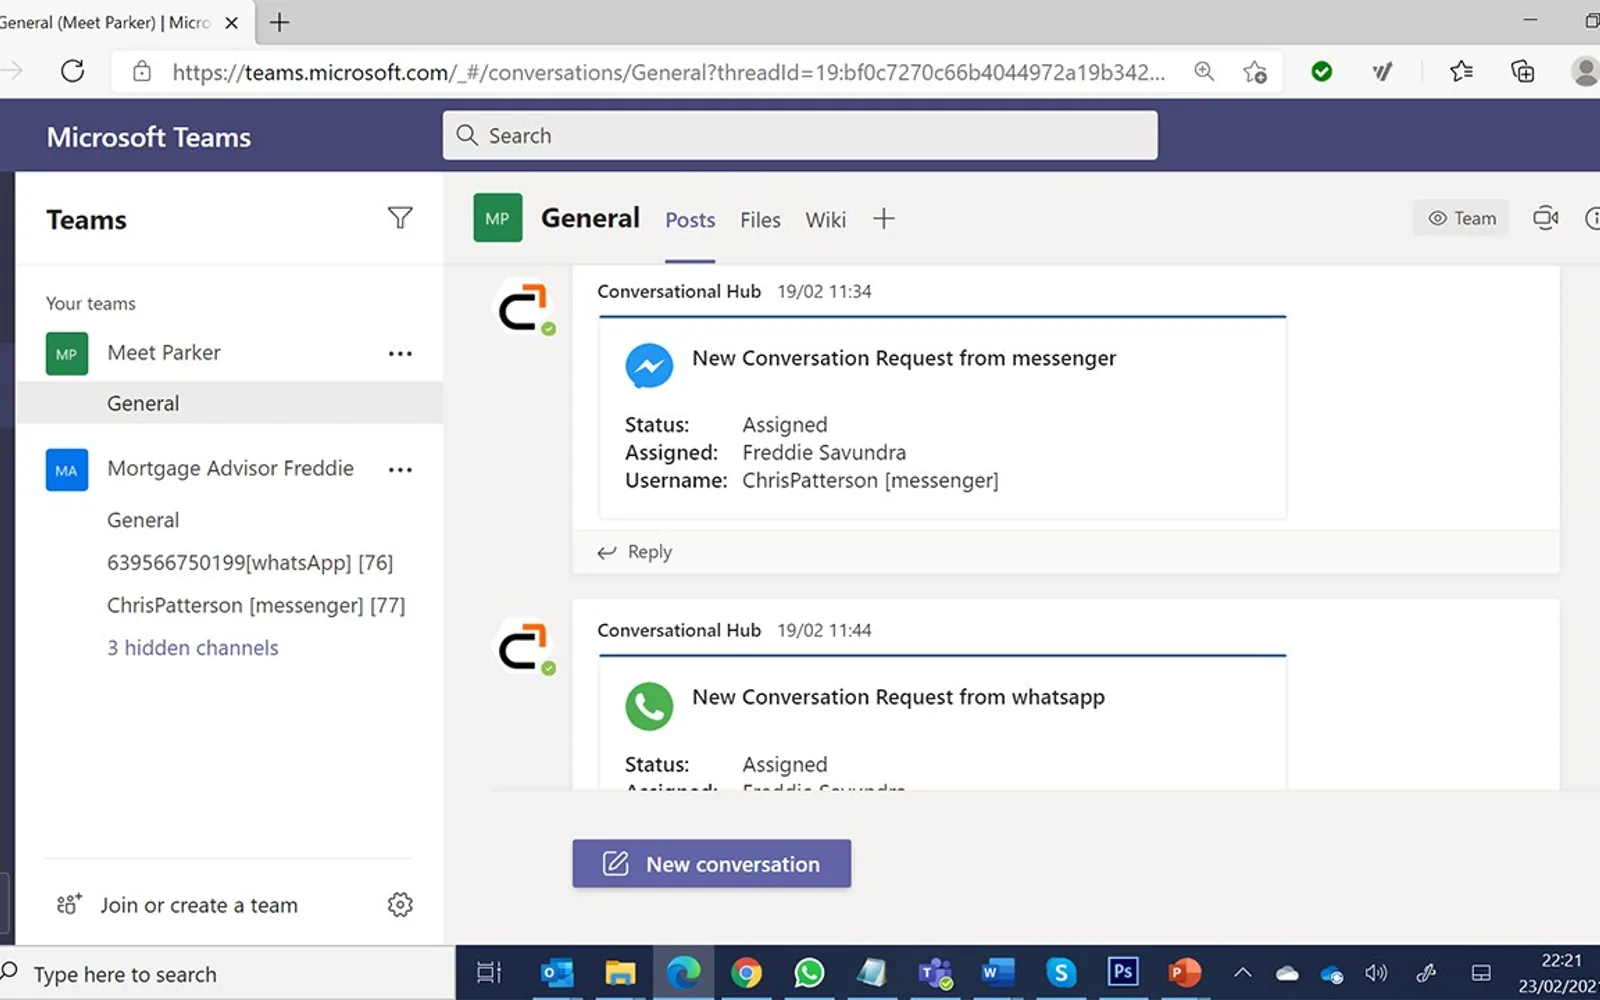Click Join or create a team
This screenshot has width=1600, height=1000.
point(178,905)
